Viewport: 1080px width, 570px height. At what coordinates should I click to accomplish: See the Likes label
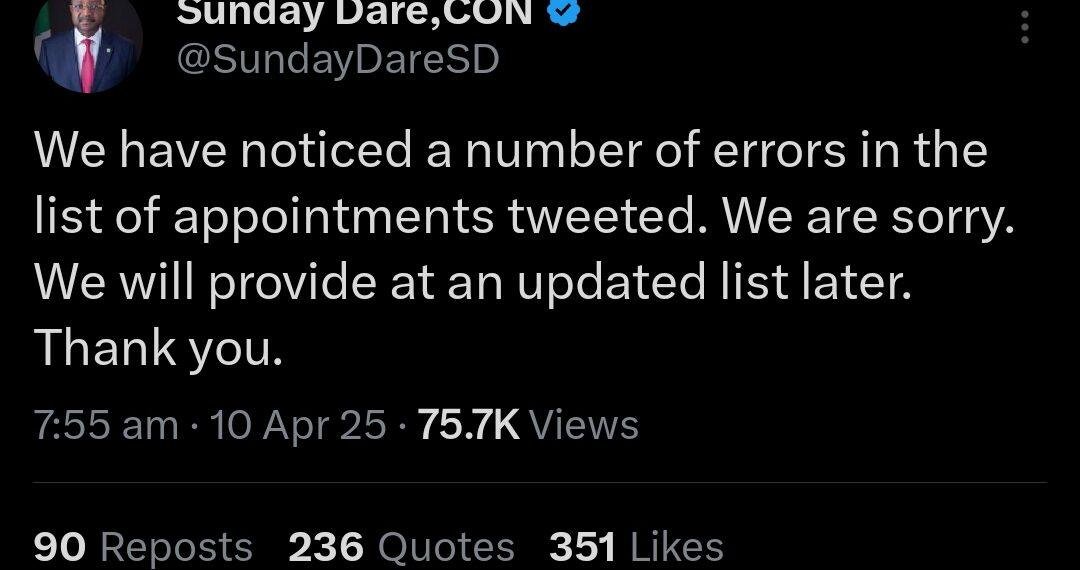tap(678, 546)
